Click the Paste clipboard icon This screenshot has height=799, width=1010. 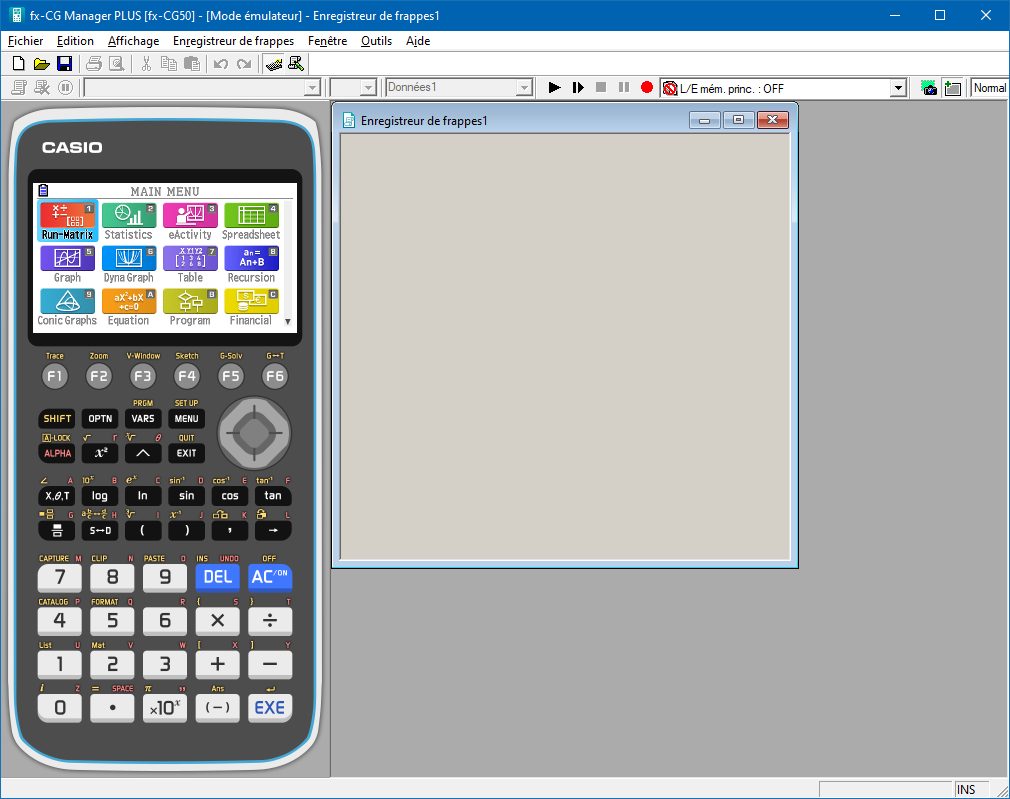[x=191, y=64]
